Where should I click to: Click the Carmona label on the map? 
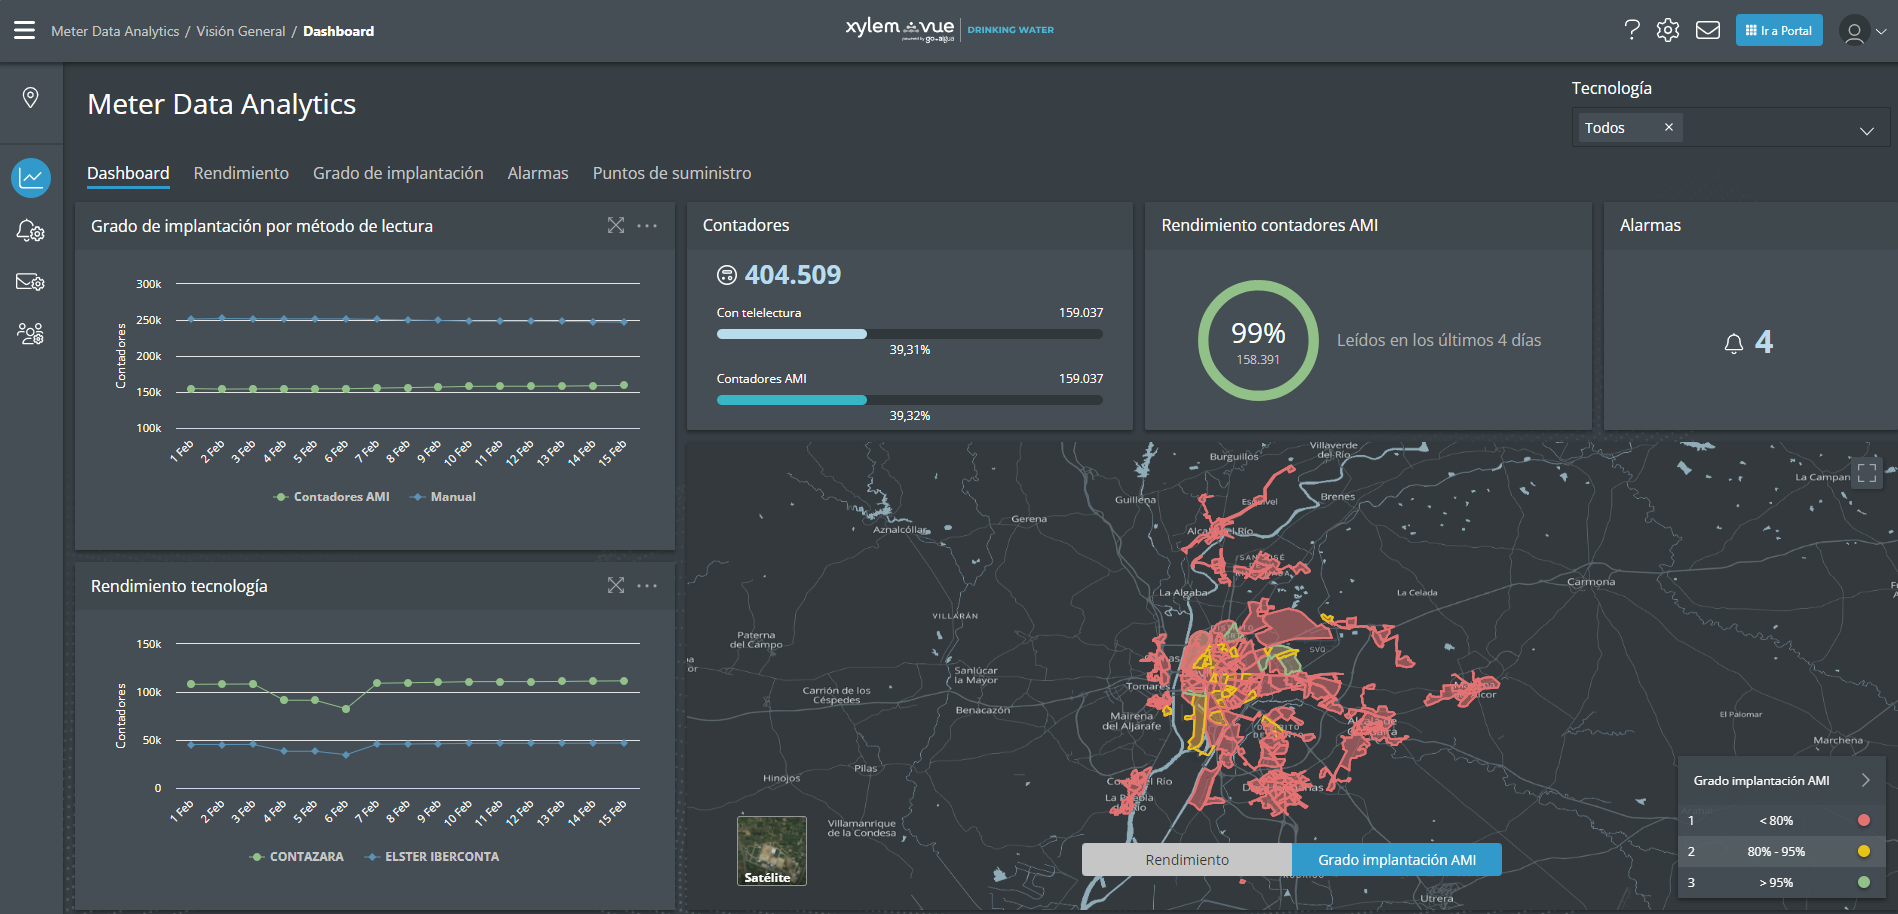click(1591, 581)
